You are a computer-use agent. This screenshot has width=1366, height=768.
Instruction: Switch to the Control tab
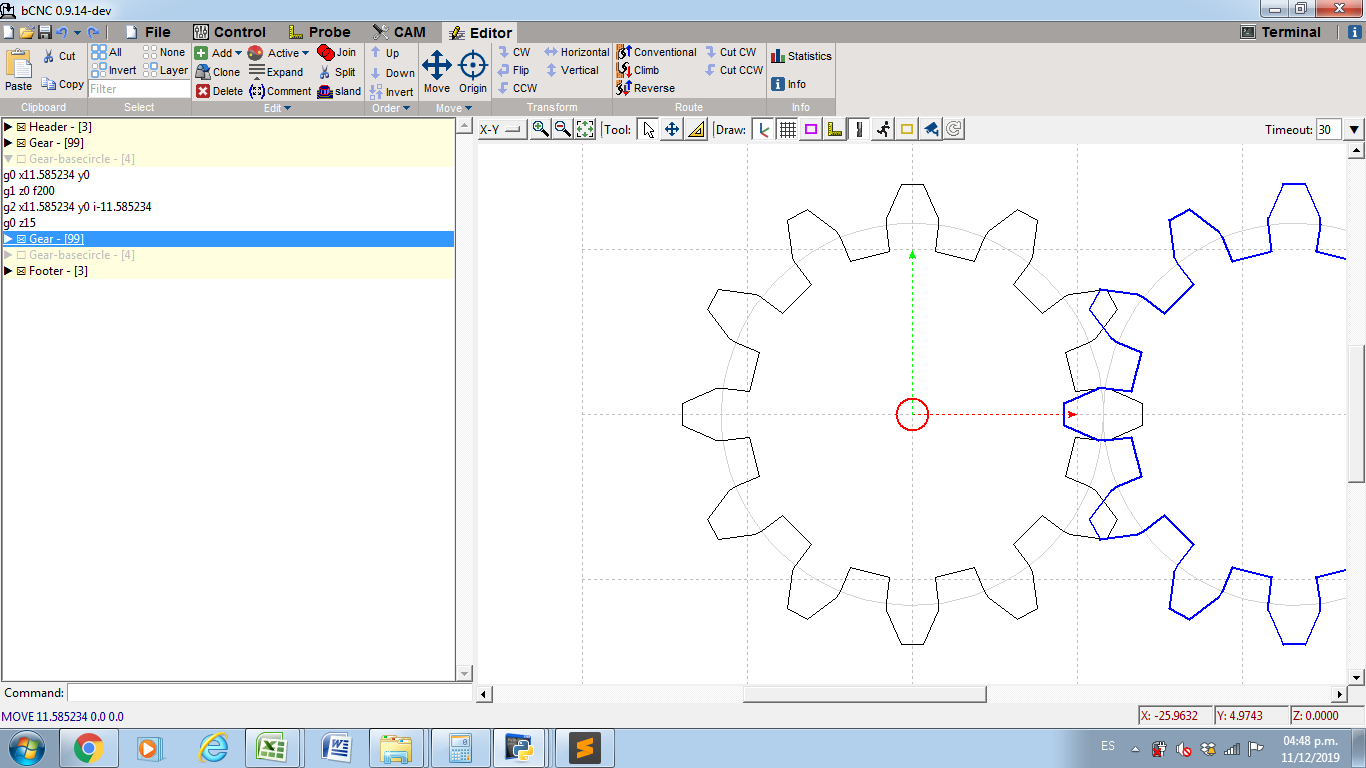pyautogui.click(x=230, y=32)
